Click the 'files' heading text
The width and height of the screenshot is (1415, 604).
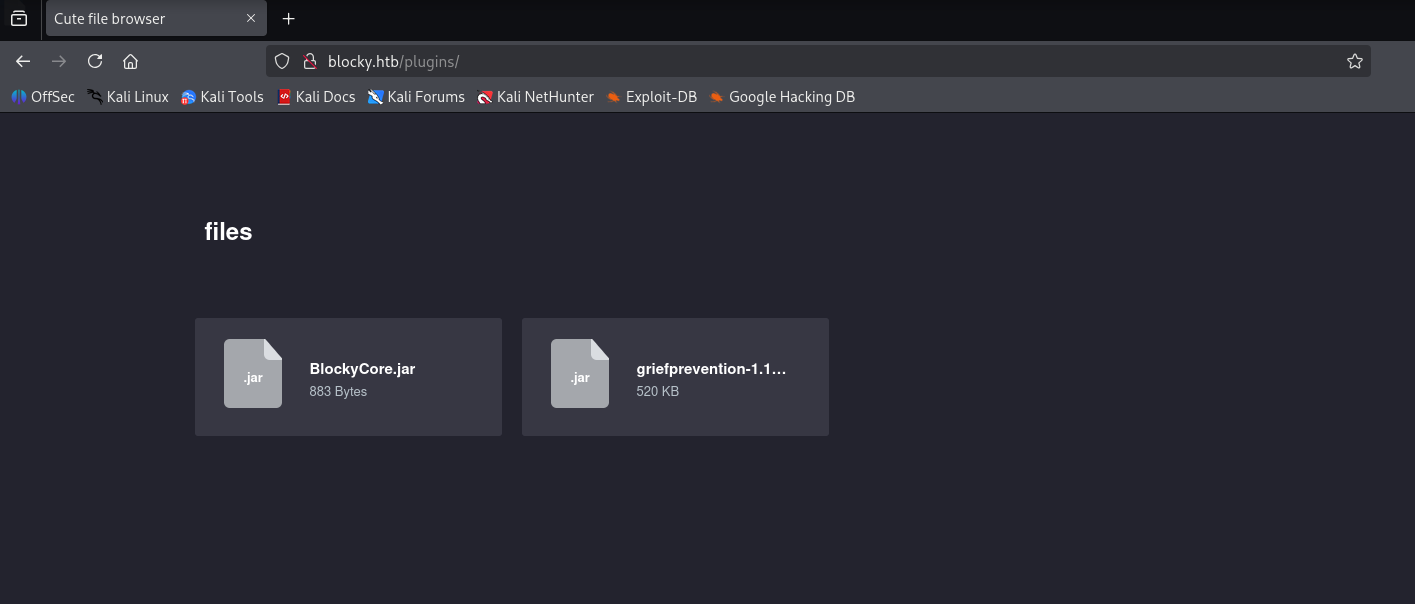[228, 232]
